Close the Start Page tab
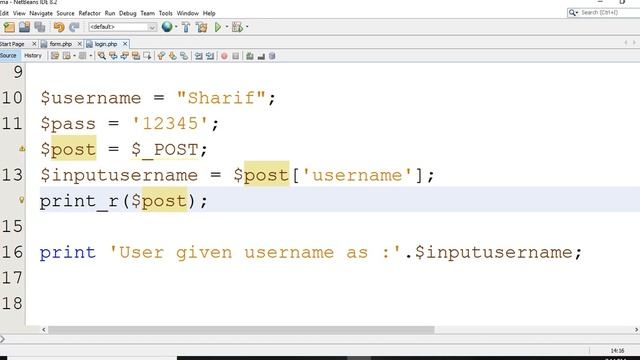 click(x=34, y=44)
